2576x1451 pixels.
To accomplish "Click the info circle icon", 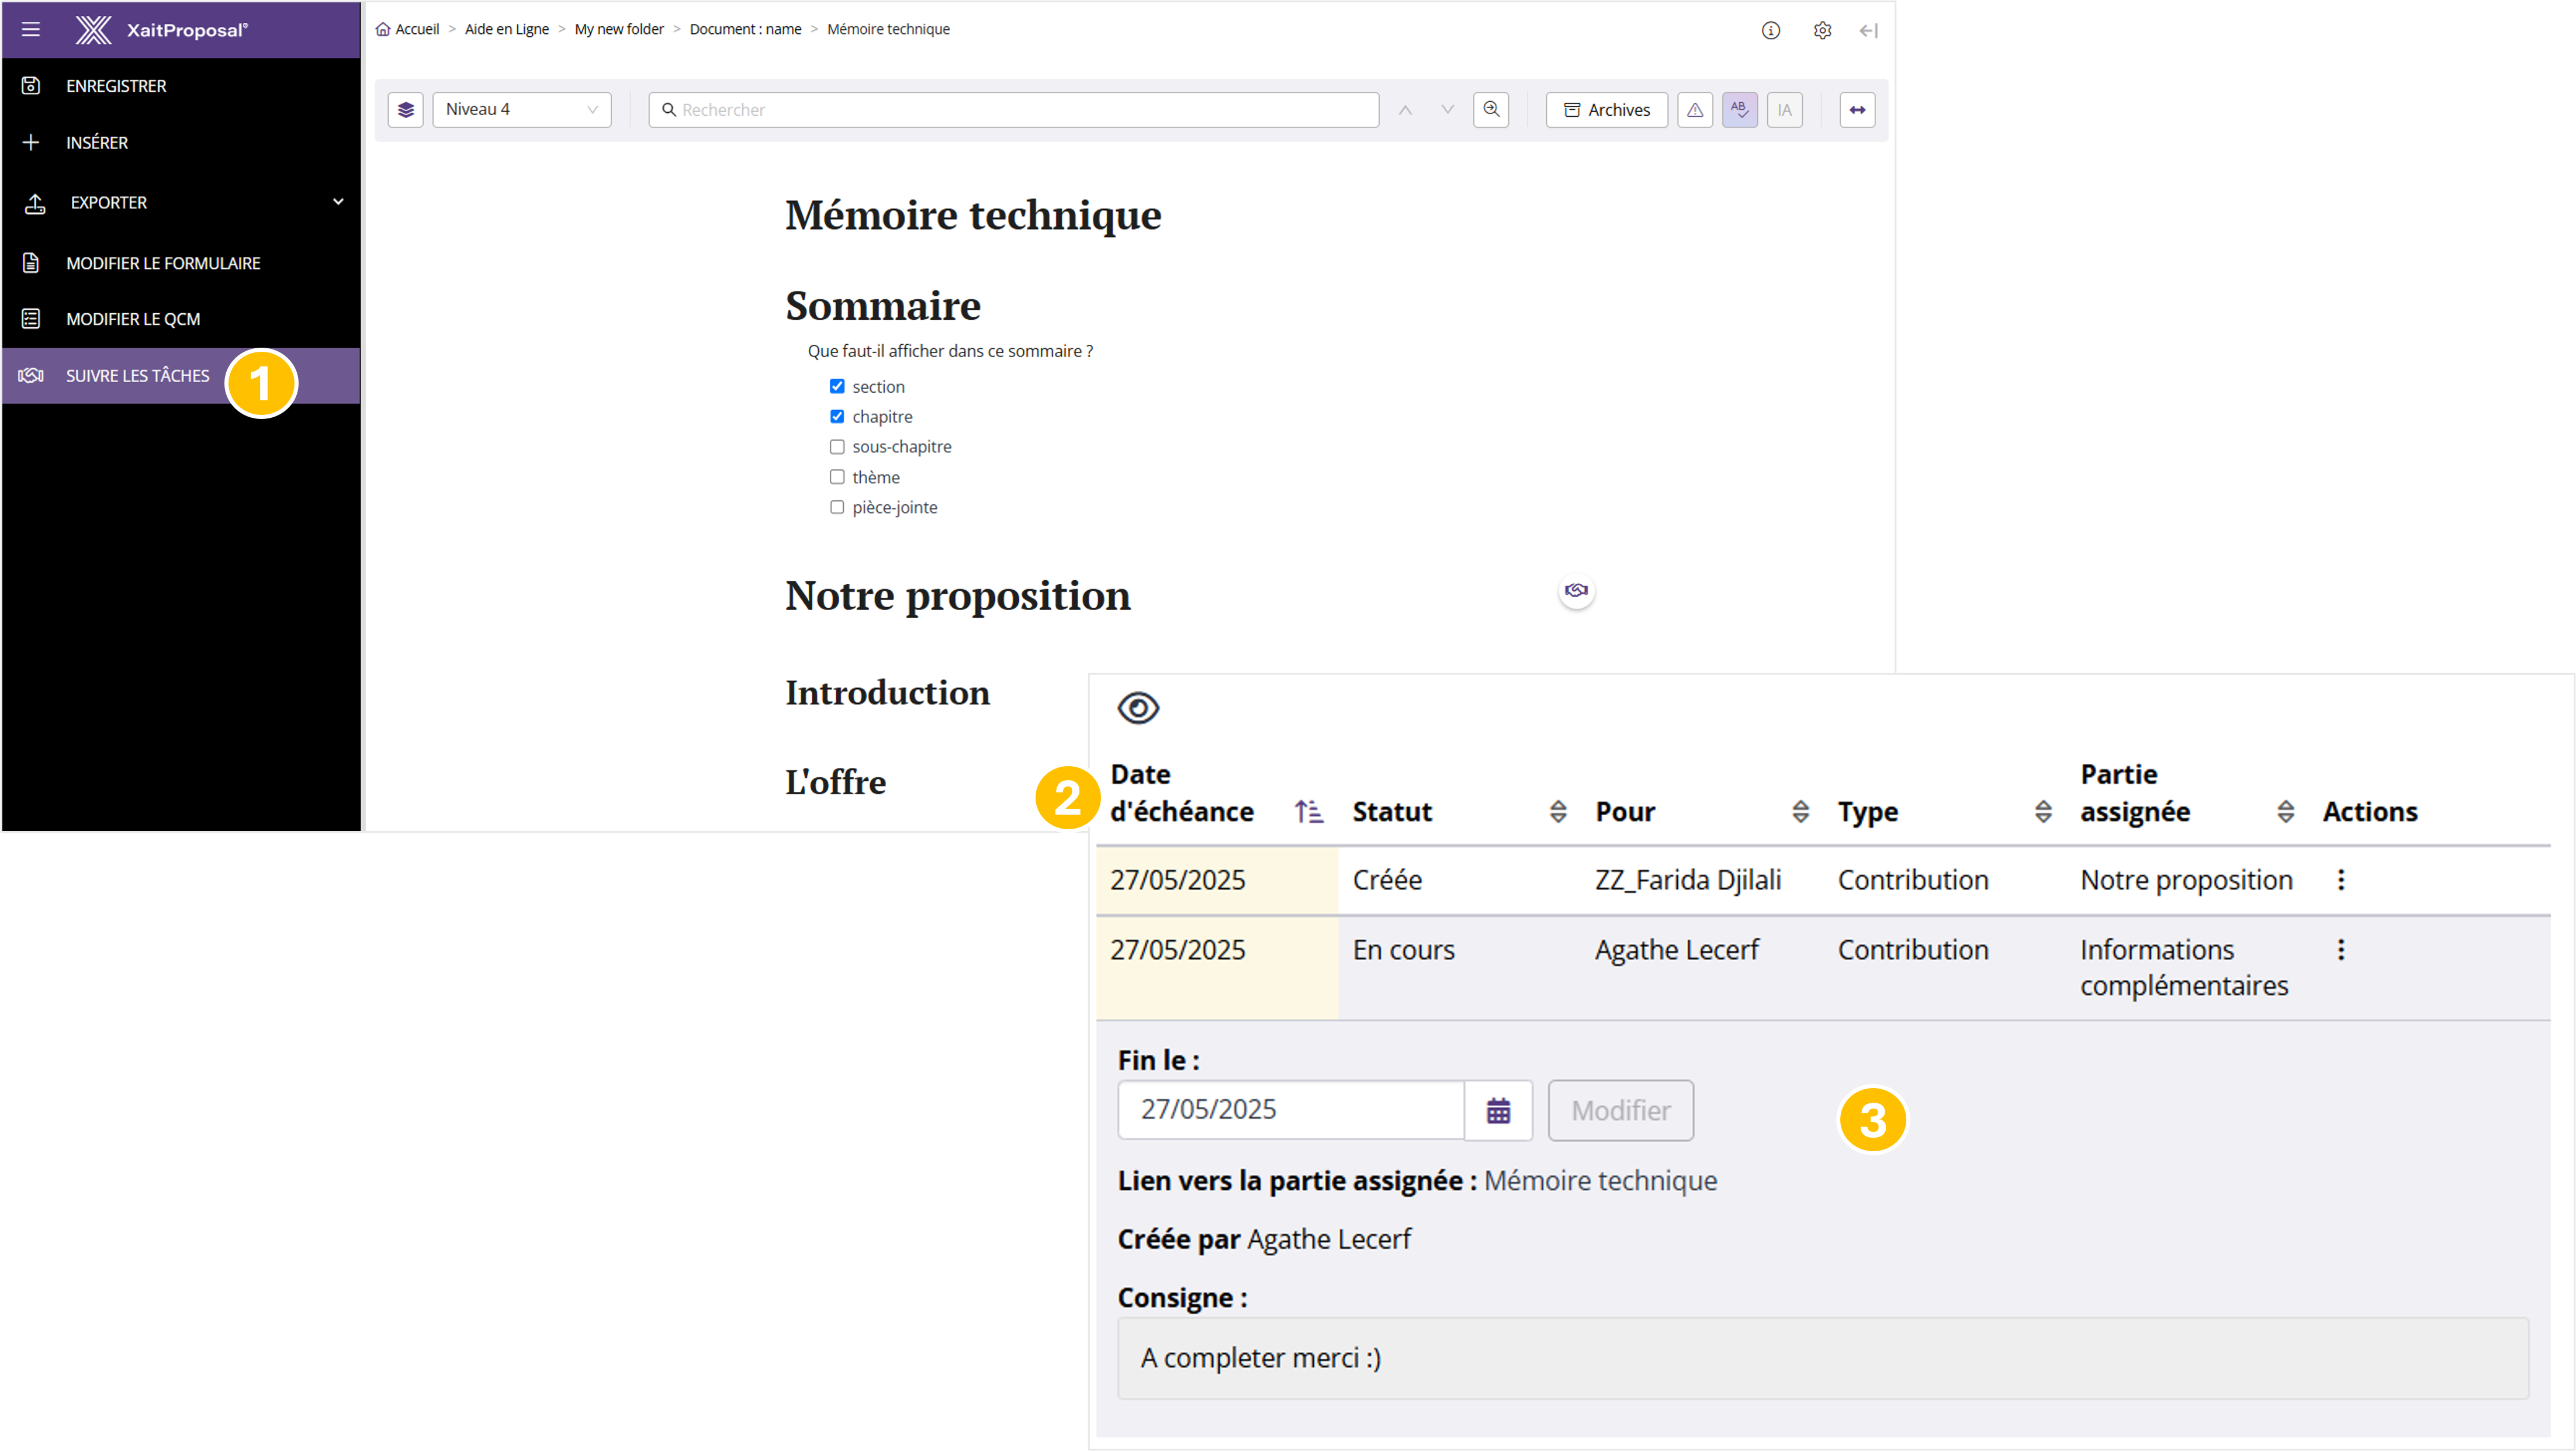I will [x=1770, y=30].
